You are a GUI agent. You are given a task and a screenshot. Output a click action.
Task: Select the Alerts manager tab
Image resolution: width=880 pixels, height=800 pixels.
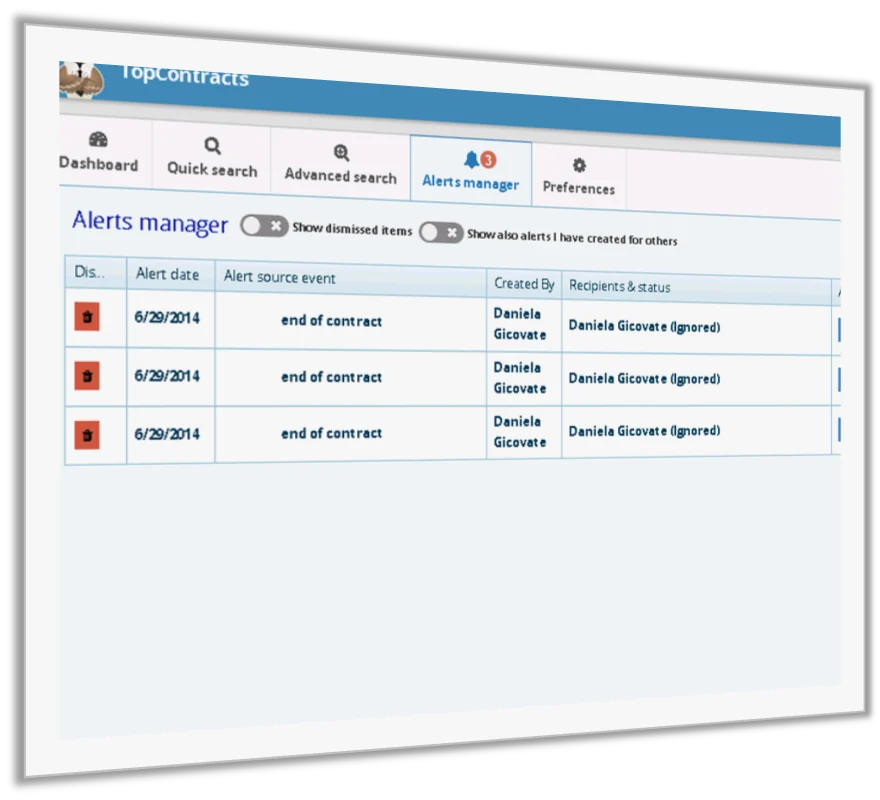click(471, 171)
